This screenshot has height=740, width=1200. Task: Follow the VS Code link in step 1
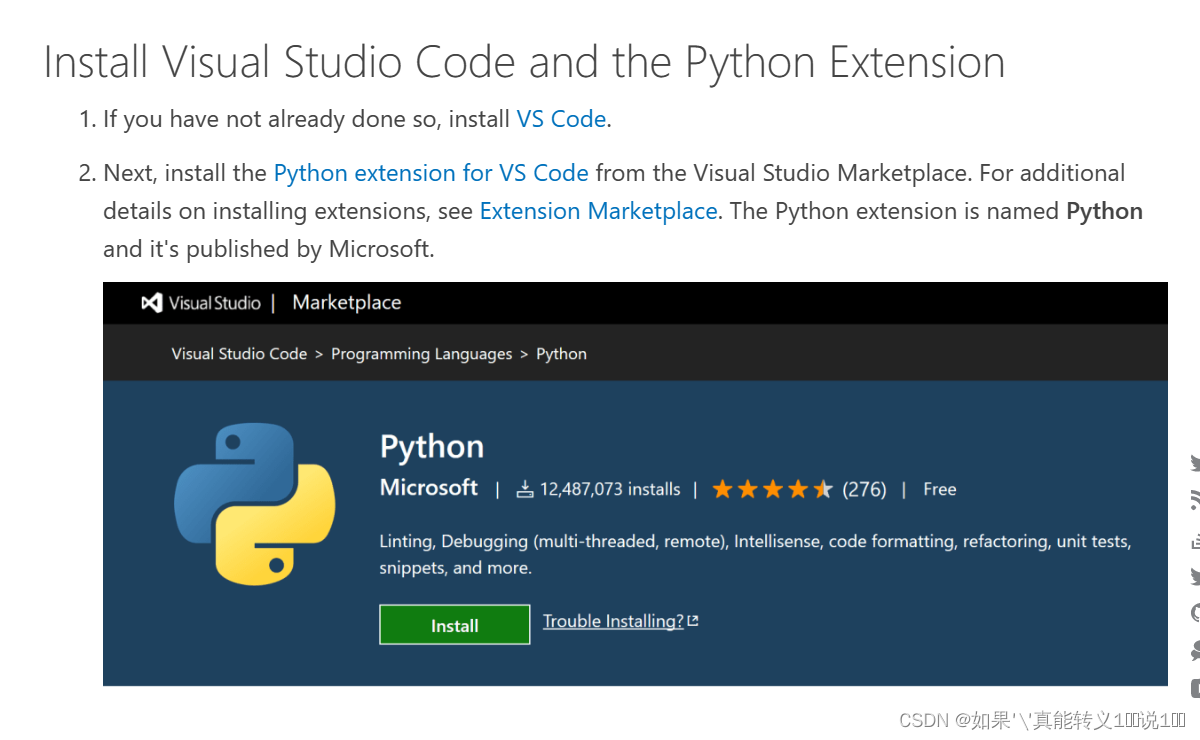pos(561,119)
